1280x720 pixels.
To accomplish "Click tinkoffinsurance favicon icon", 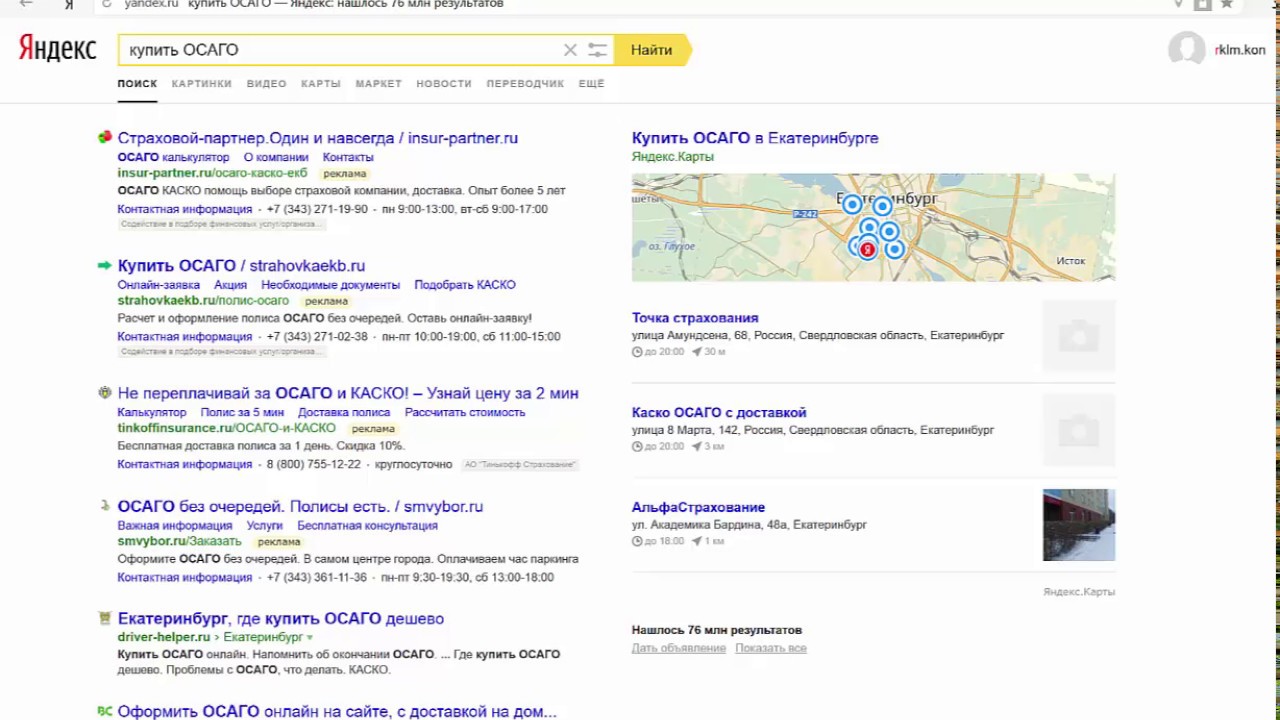I will point(104,393).
